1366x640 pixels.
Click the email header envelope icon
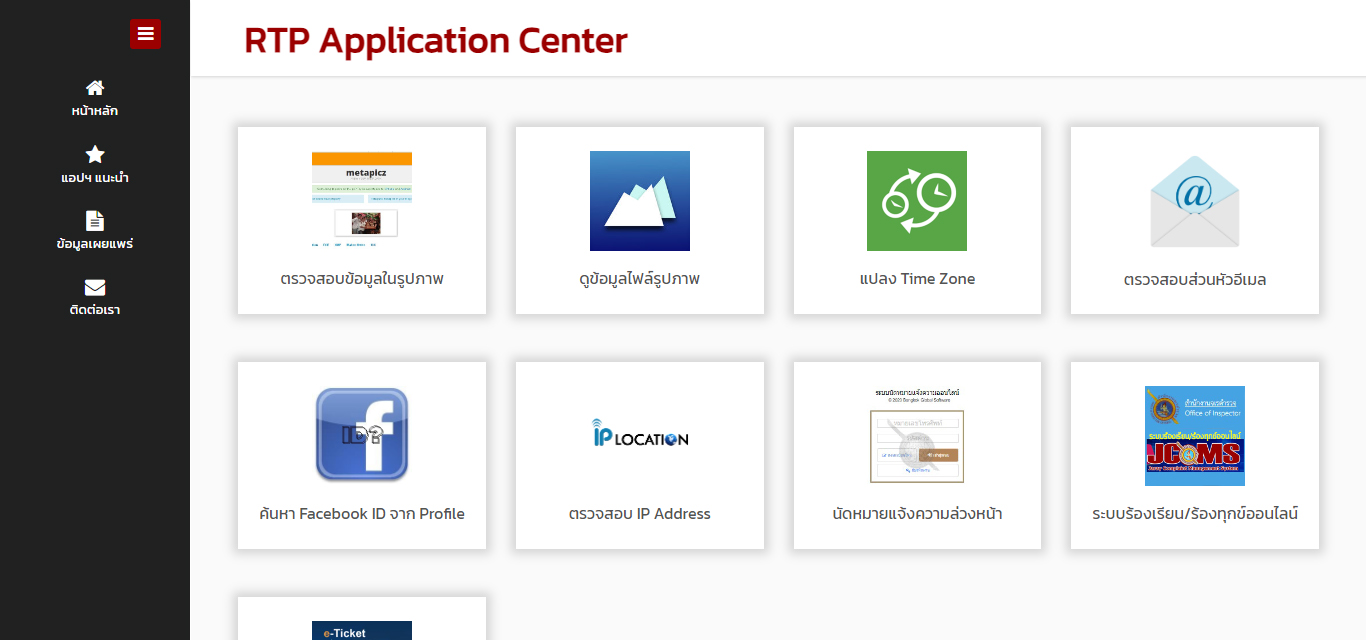(x=1194, y=201)
